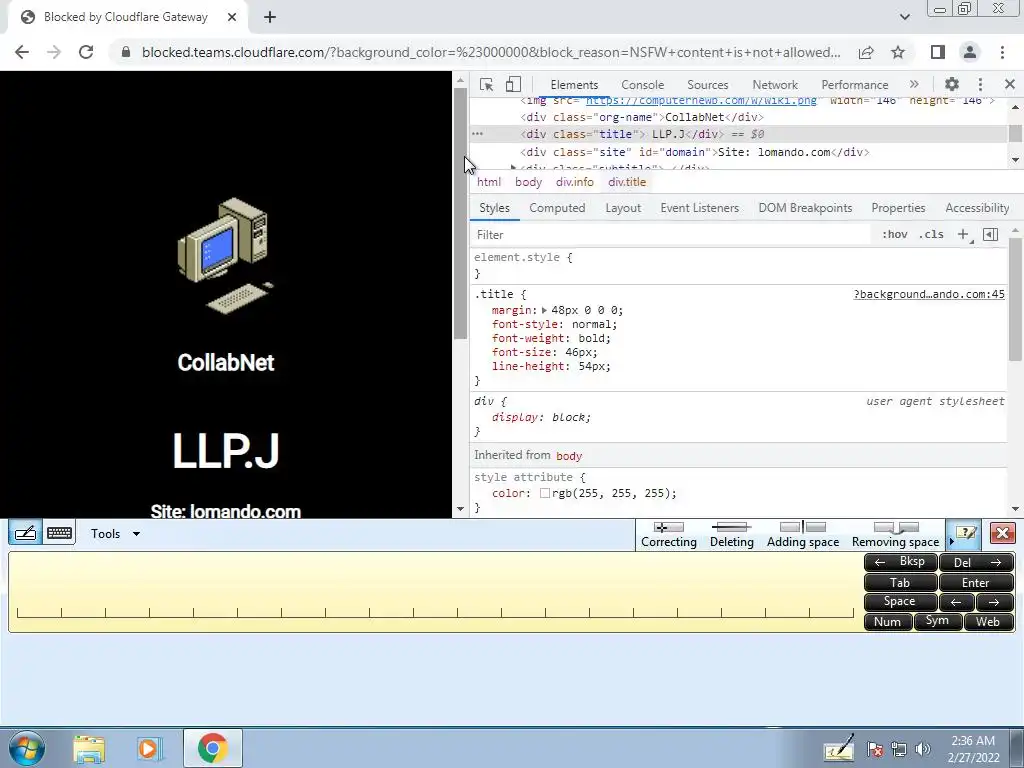
Task: Activate the inspect element picker icon
Action: click(486, 84)
